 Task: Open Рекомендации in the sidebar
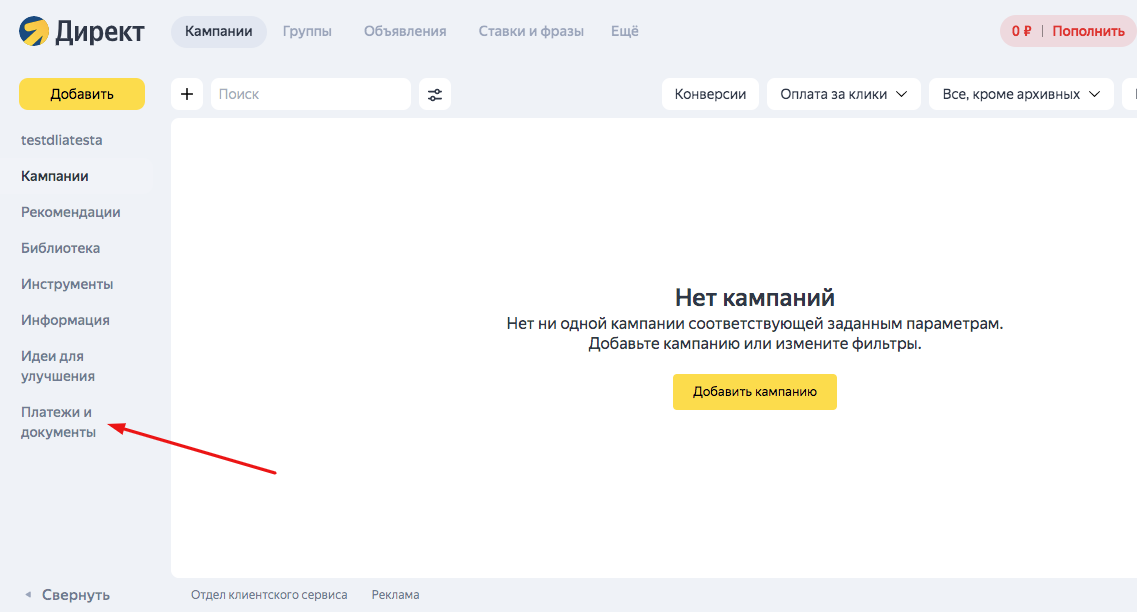coord(71,212)
